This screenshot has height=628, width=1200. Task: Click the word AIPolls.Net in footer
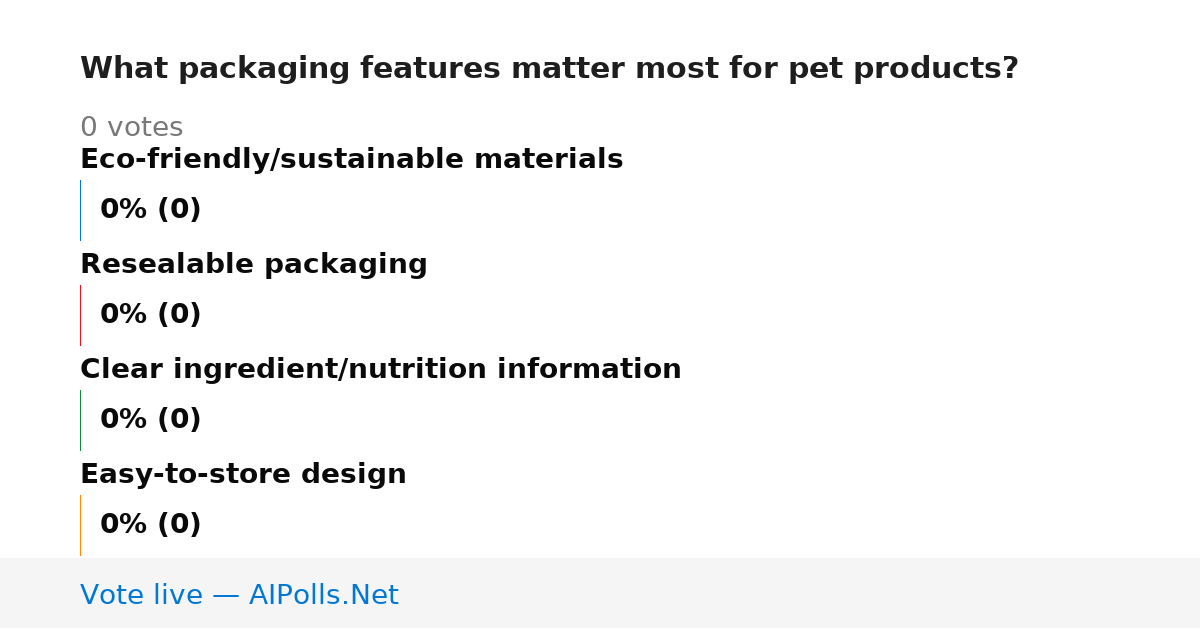[x=323, y=595]
